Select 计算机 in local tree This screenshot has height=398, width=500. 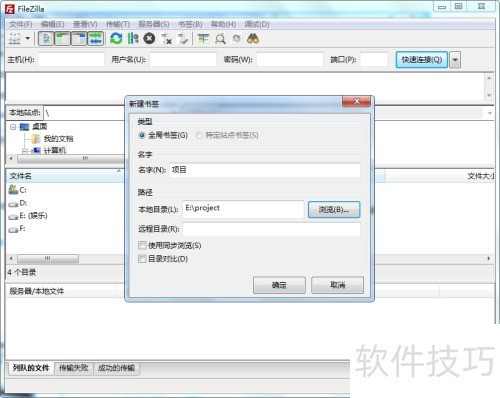[x=55, y=150]
